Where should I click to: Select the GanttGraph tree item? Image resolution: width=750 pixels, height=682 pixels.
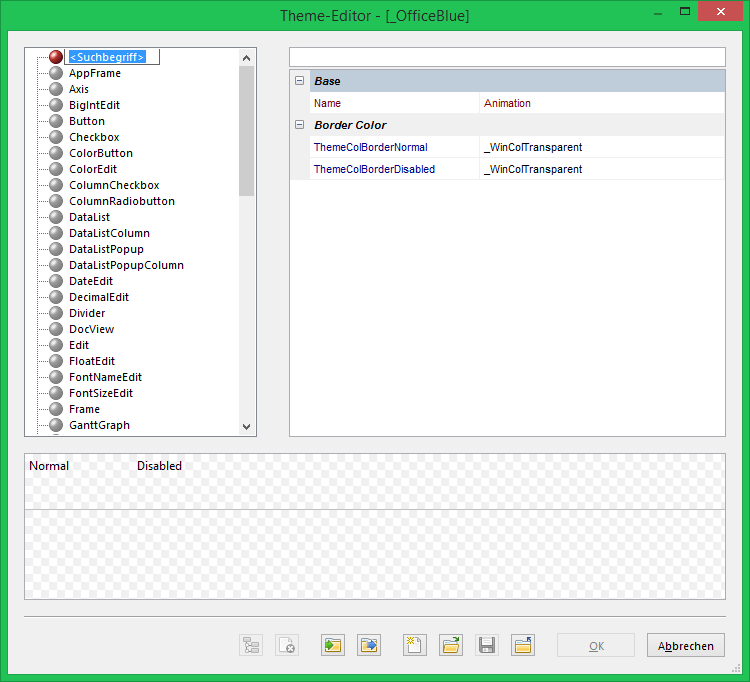[99, 425]
